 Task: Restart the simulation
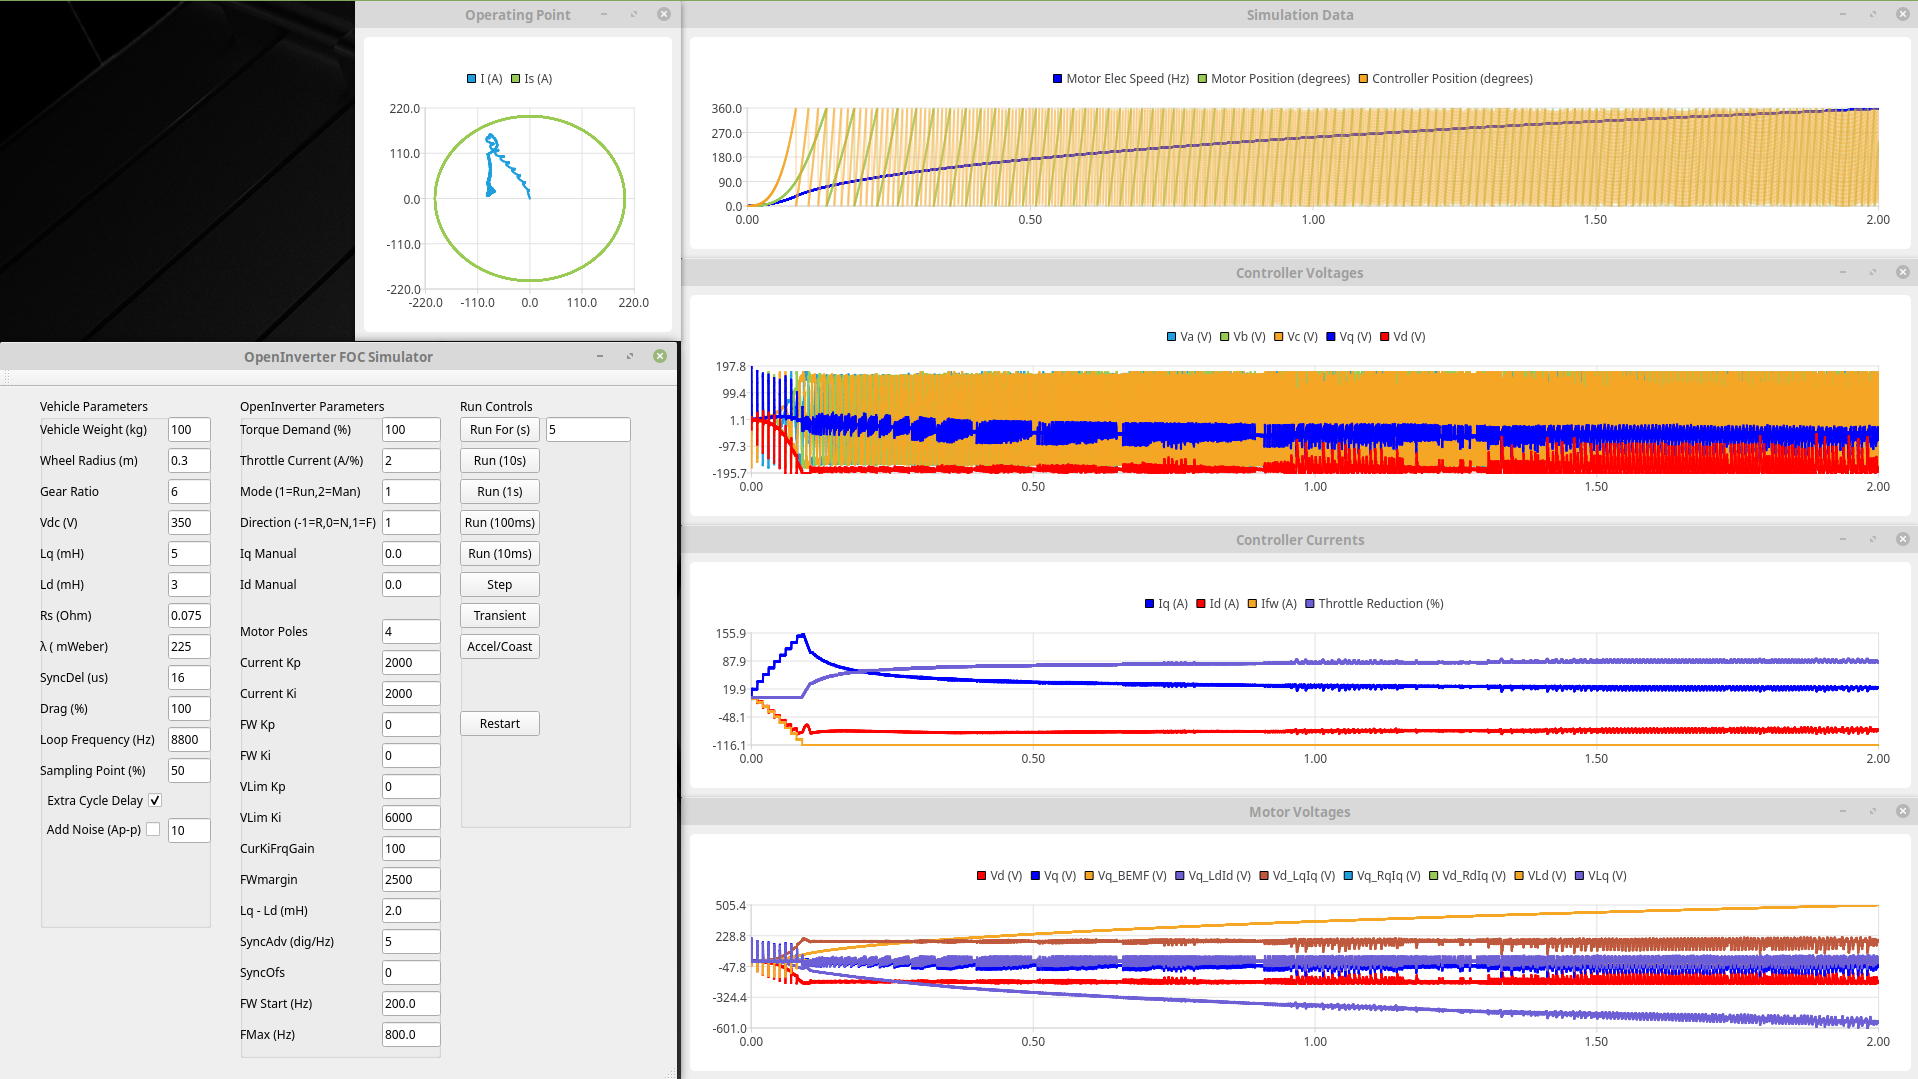click(x=499, y=723)
